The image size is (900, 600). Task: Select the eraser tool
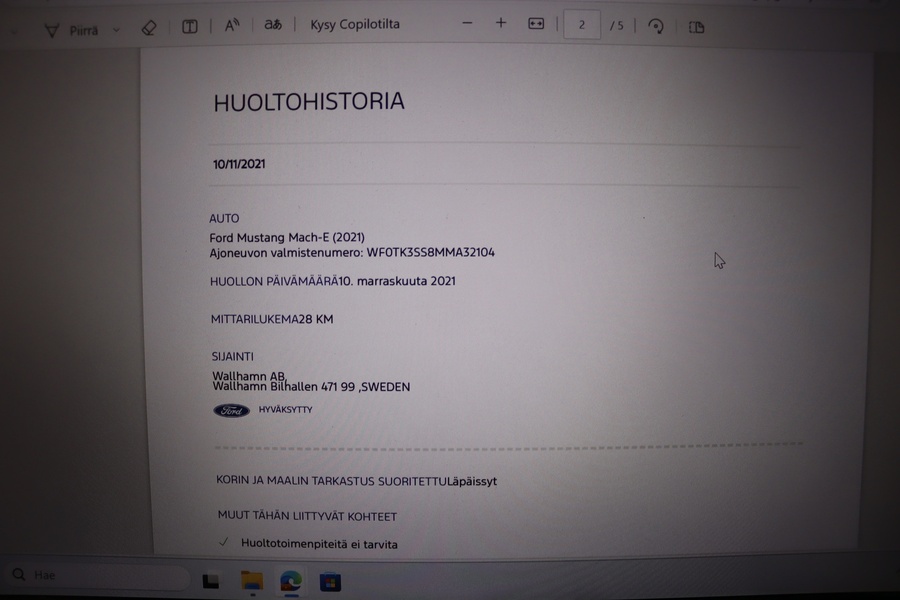click(149, 28)
